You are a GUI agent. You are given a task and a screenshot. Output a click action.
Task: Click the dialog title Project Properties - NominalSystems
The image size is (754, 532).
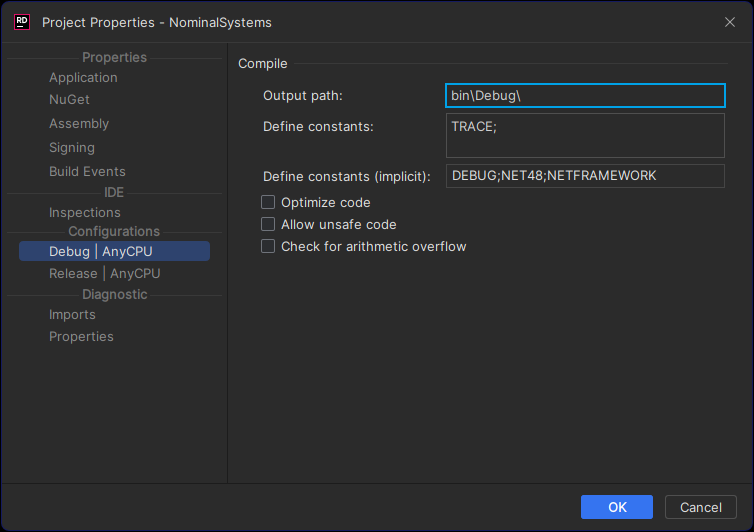point(157,23)
